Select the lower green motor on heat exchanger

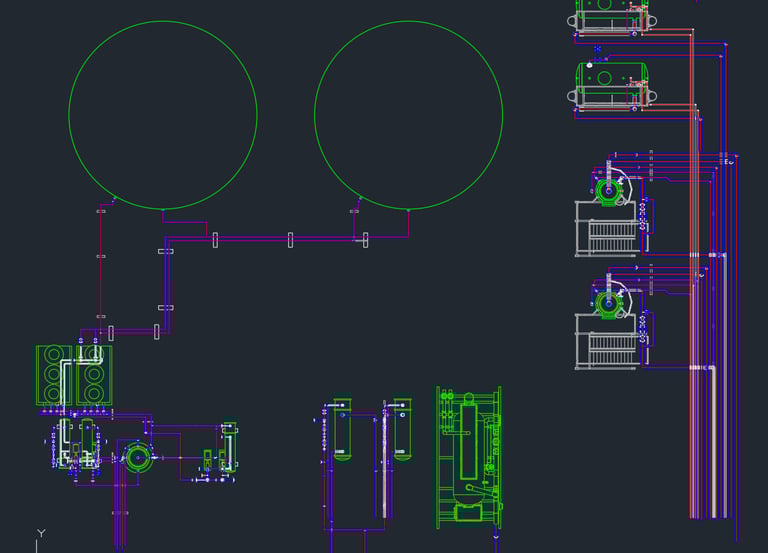tap(608, 304)
